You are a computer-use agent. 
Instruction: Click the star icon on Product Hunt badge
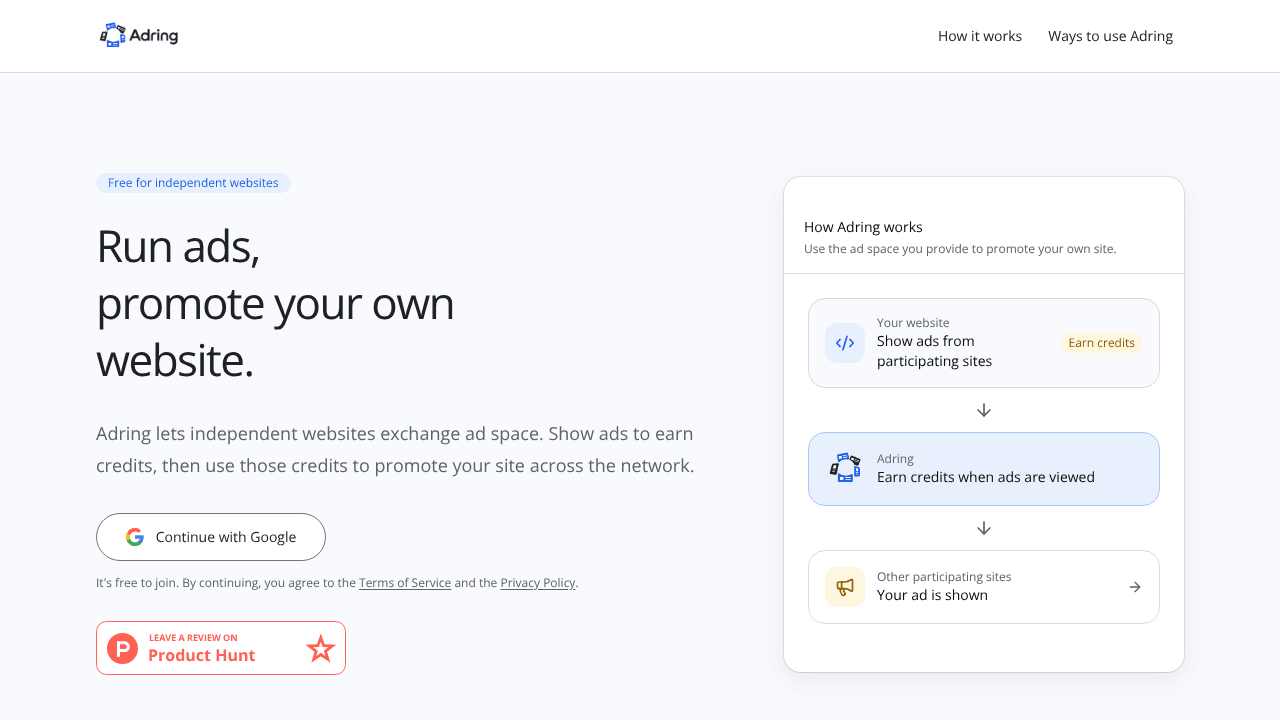click(320, 648)
